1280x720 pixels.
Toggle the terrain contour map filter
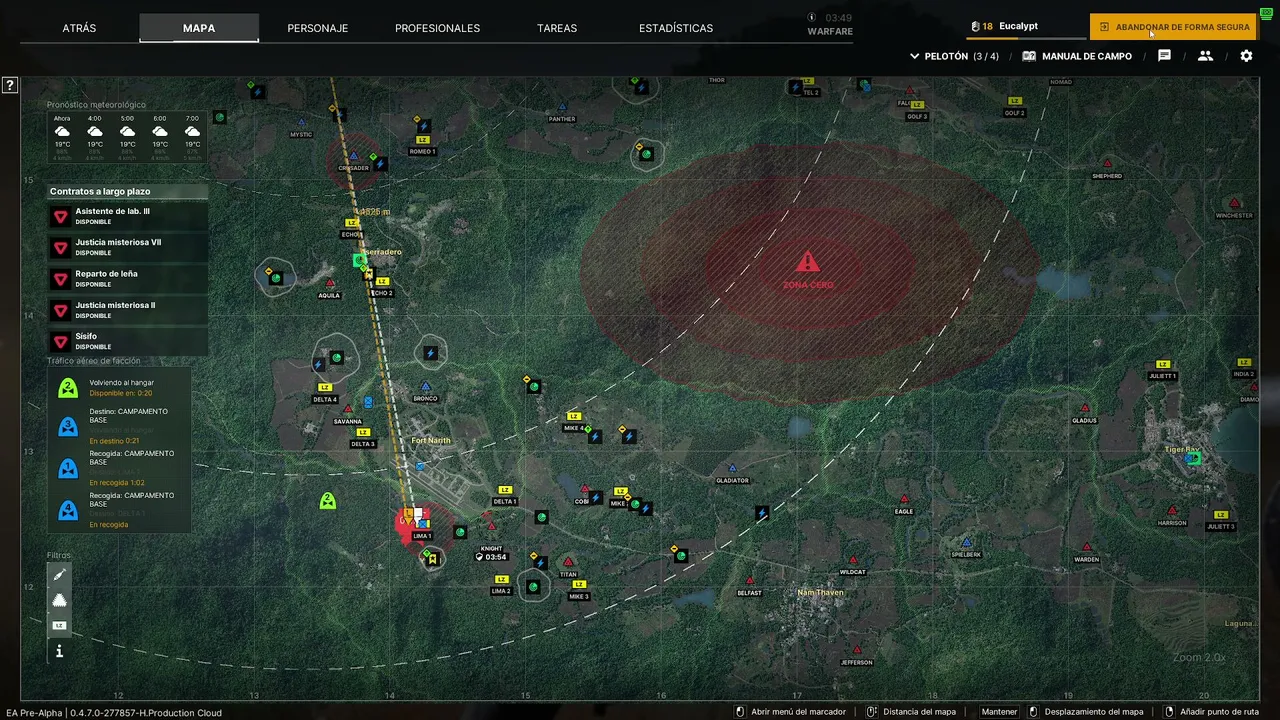(59, 600)
